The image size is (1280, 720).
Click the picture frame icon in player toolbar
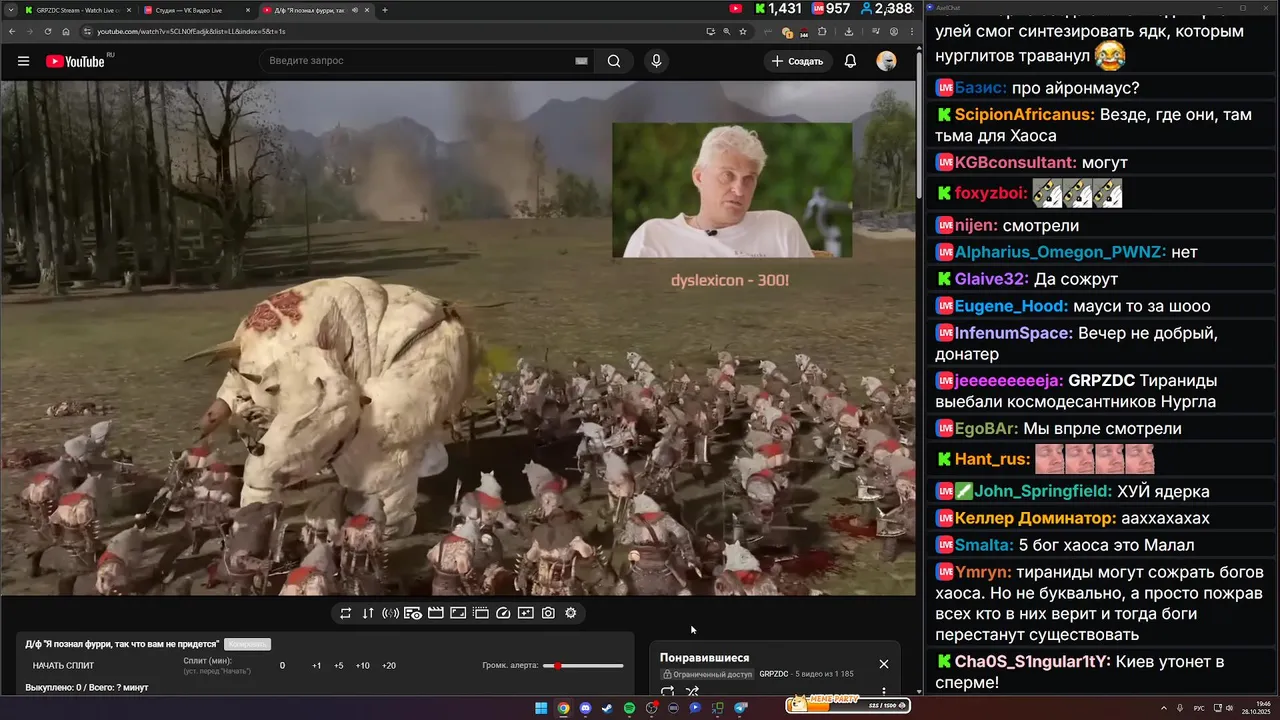tap(458, 613)
